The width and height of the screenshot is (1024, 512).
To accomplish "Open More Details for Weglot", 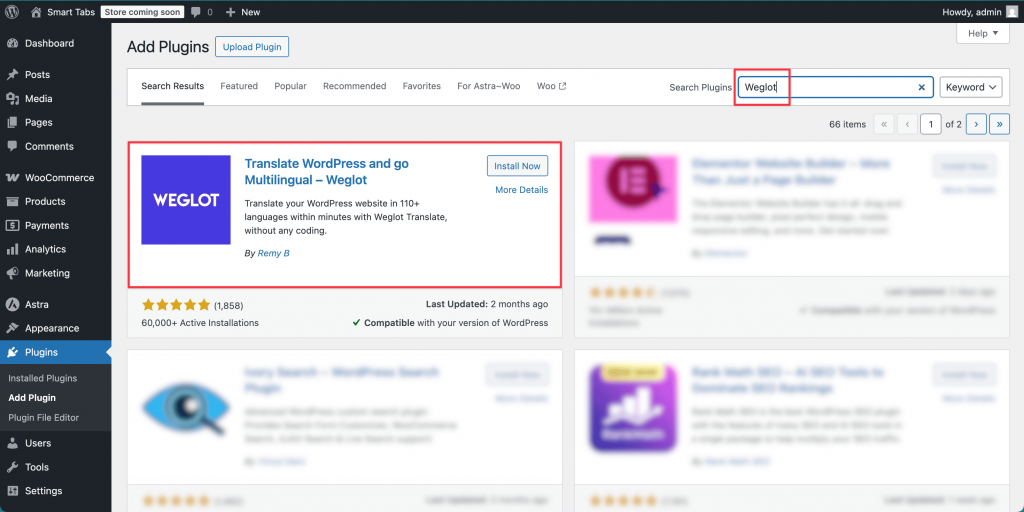I will (x=522, y=190).
